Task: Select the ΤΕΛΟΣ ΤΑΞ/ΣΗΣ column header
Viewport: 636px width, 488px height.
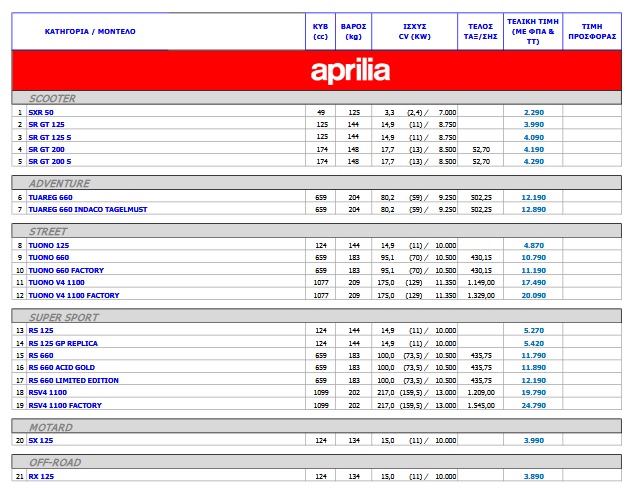Action: tap(481, 32)
